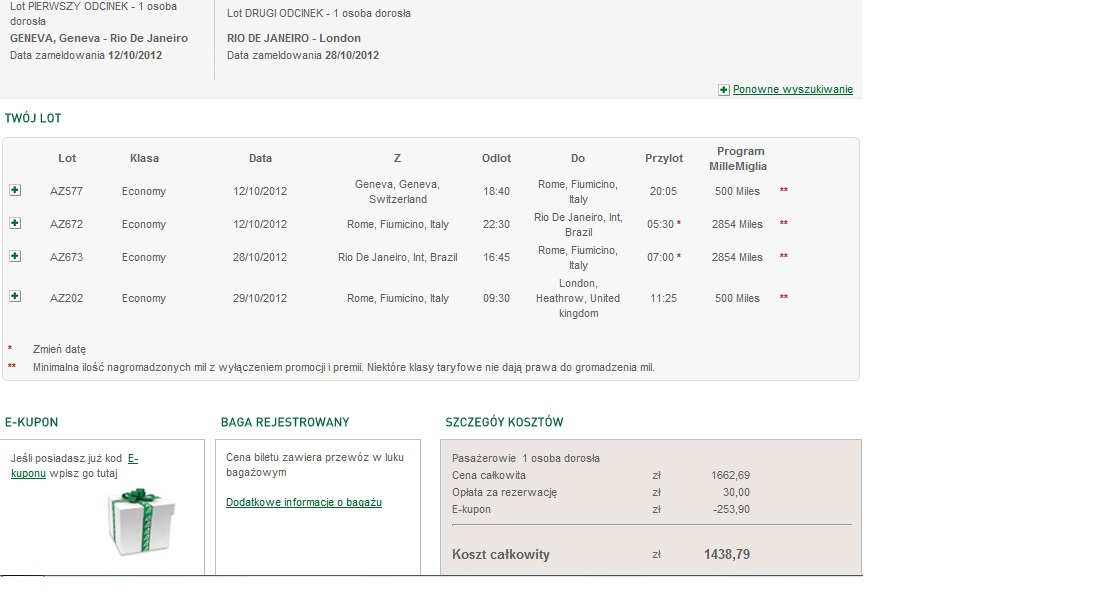The height and width of the screenshot is (615, 1093).
Task: Expand details for flight AZ202
Action: pyautogui.click(x=15, y=296)
